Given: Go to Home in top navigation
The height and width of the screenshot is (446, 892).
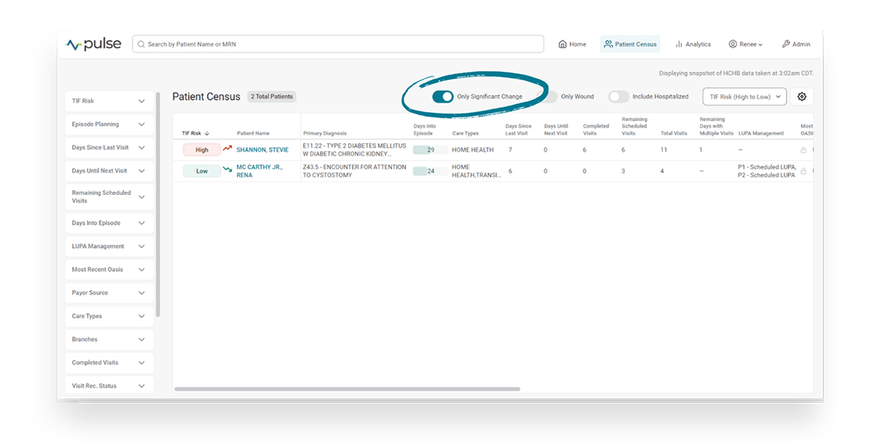Looking at the screenshot, I should click(x=572, y=44).
